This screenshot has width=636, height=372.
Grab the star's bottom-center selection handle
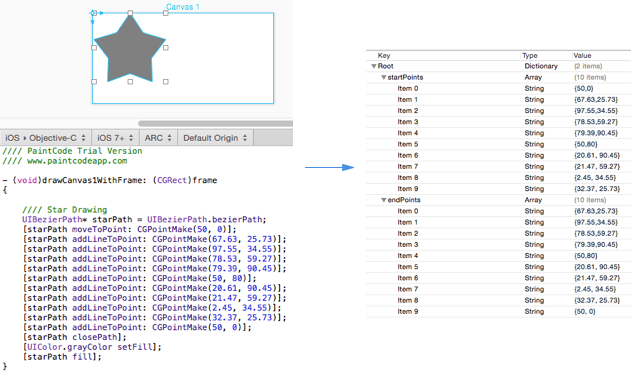pos(130,82)
